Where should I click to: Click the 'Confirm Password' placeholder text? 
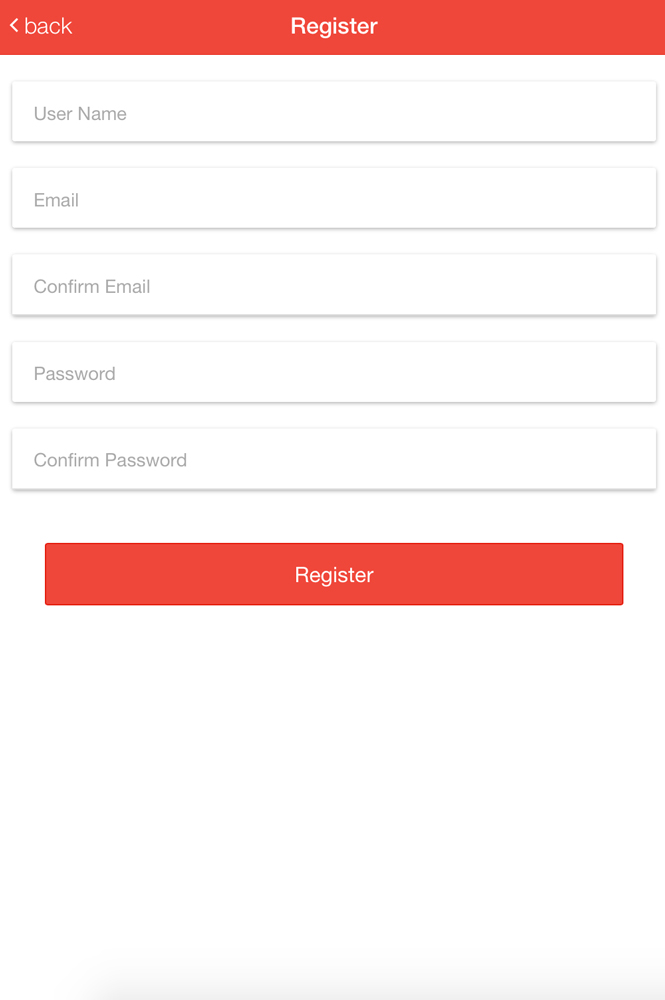point(110,460)
